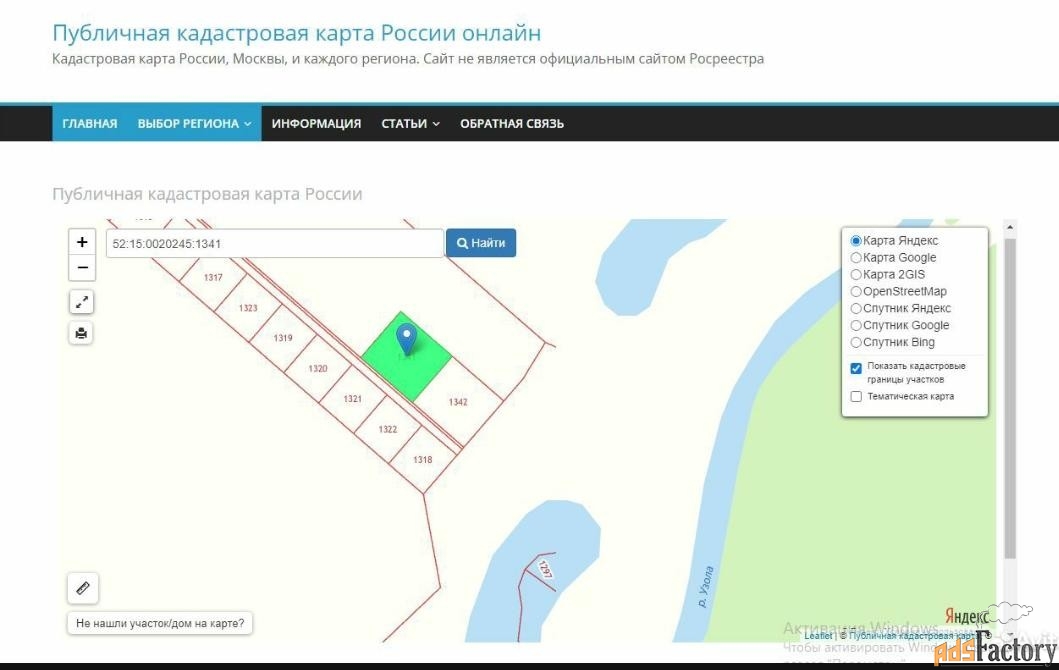
Task: Toggle fullscreen map view
Action: (82, 301)
